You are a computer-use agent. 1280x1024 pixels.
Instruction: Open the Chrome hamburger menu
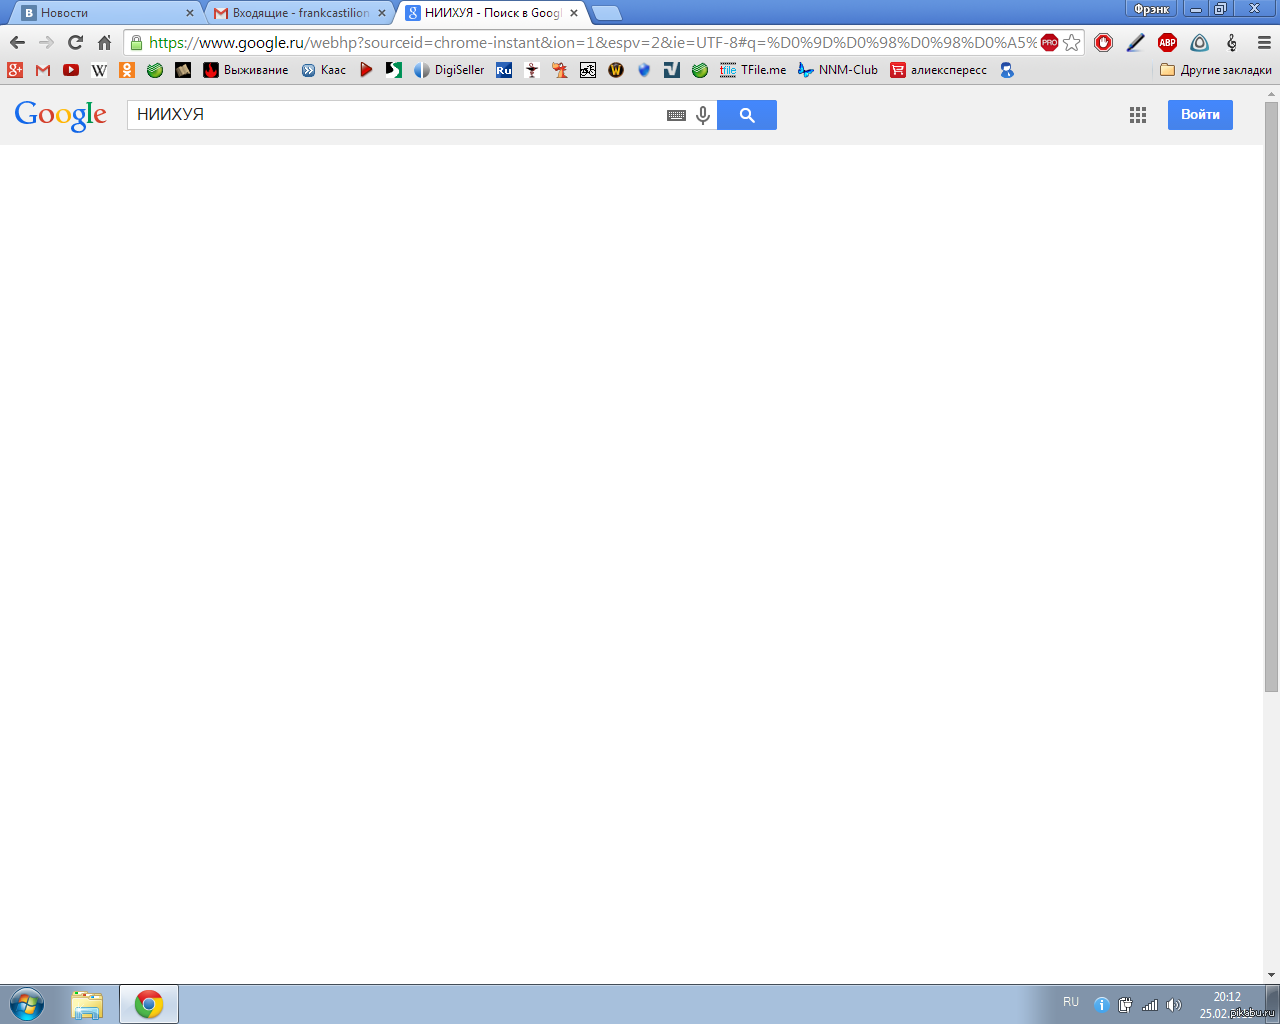pos(1264,42)
